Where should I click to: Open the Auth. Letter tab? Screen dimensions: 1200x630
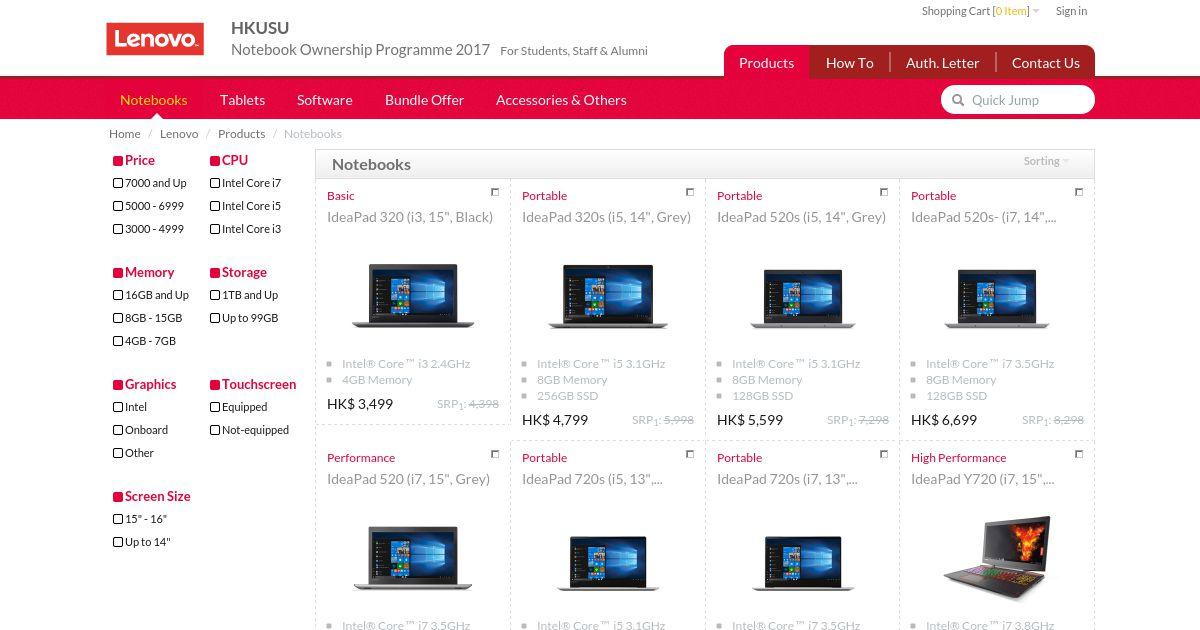pos(942,62)
